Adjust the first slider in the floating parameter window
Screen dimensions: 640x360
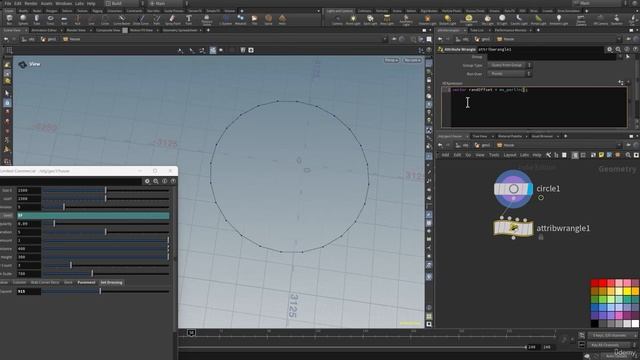[106, 190]
